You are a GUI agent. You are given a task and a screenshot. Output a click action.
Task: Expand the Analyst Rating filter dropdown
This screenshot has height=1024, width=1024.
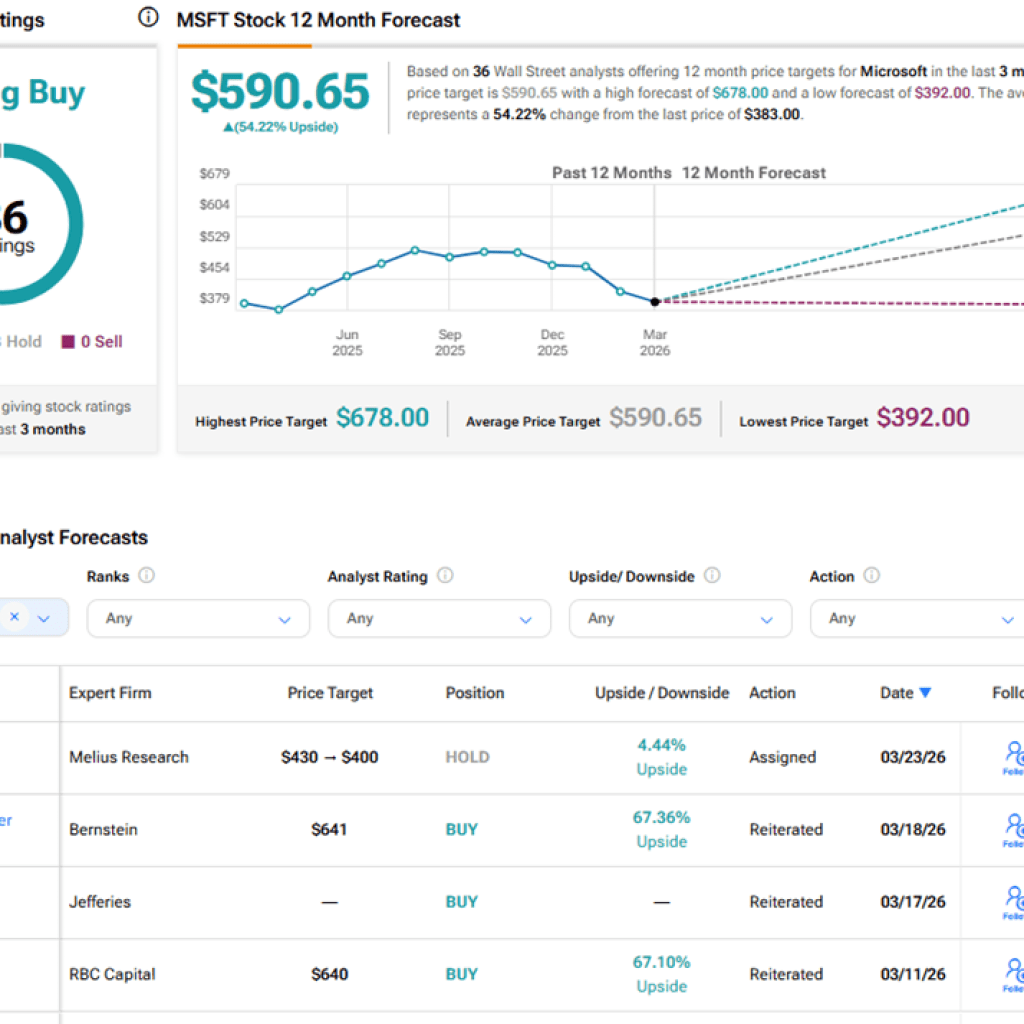[x=439, y=618]
